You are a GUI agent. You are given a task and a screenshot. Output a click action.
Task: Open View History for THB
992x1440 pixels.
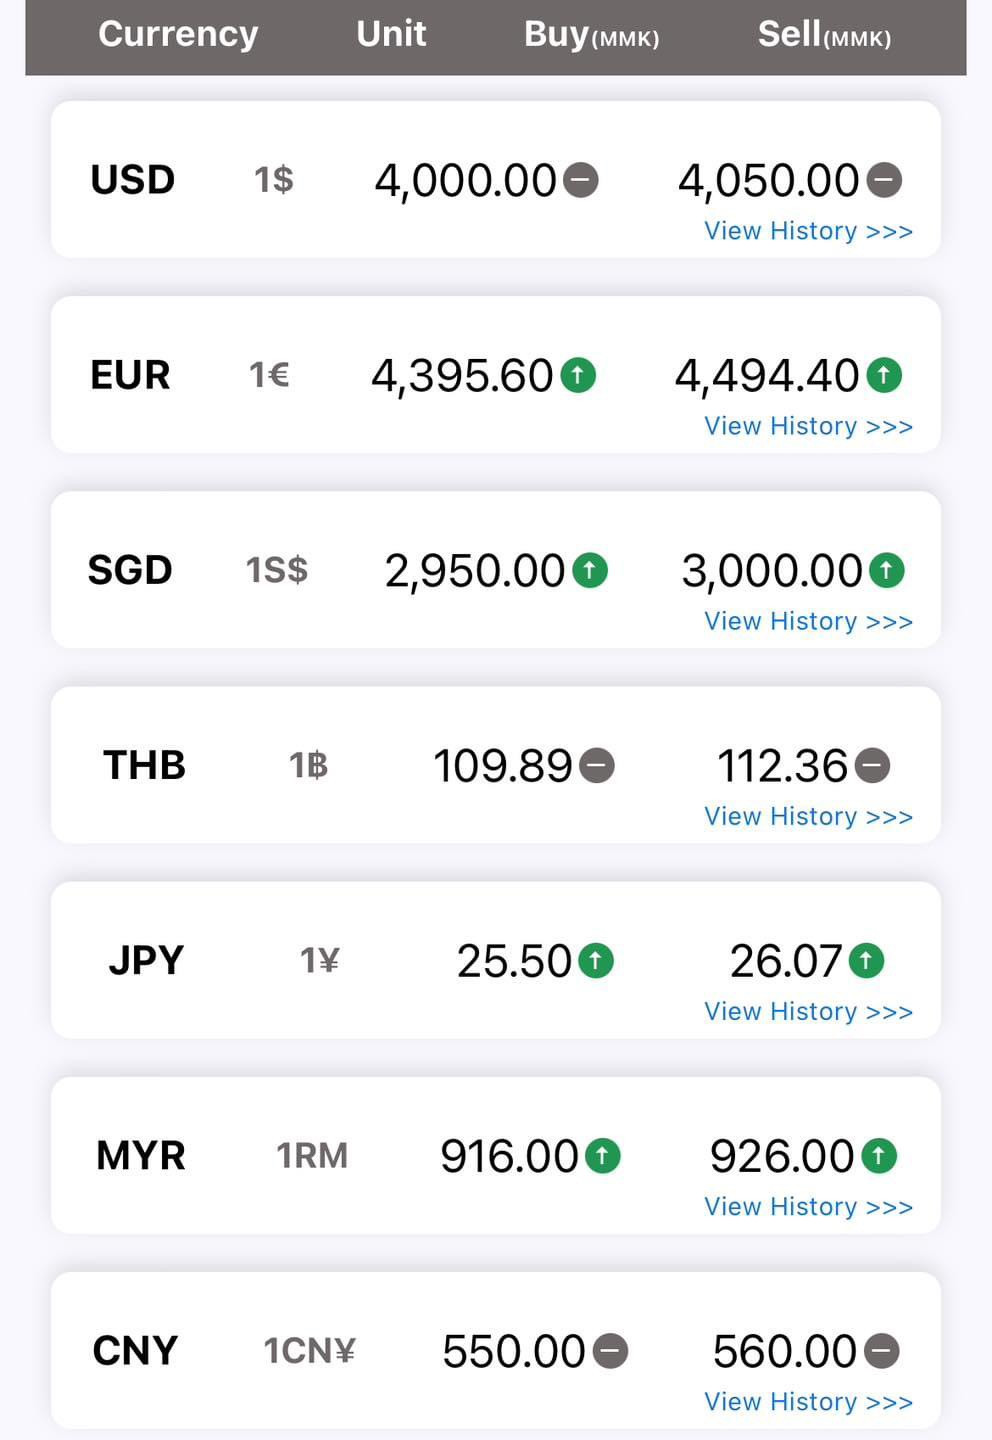click(808, 816)
